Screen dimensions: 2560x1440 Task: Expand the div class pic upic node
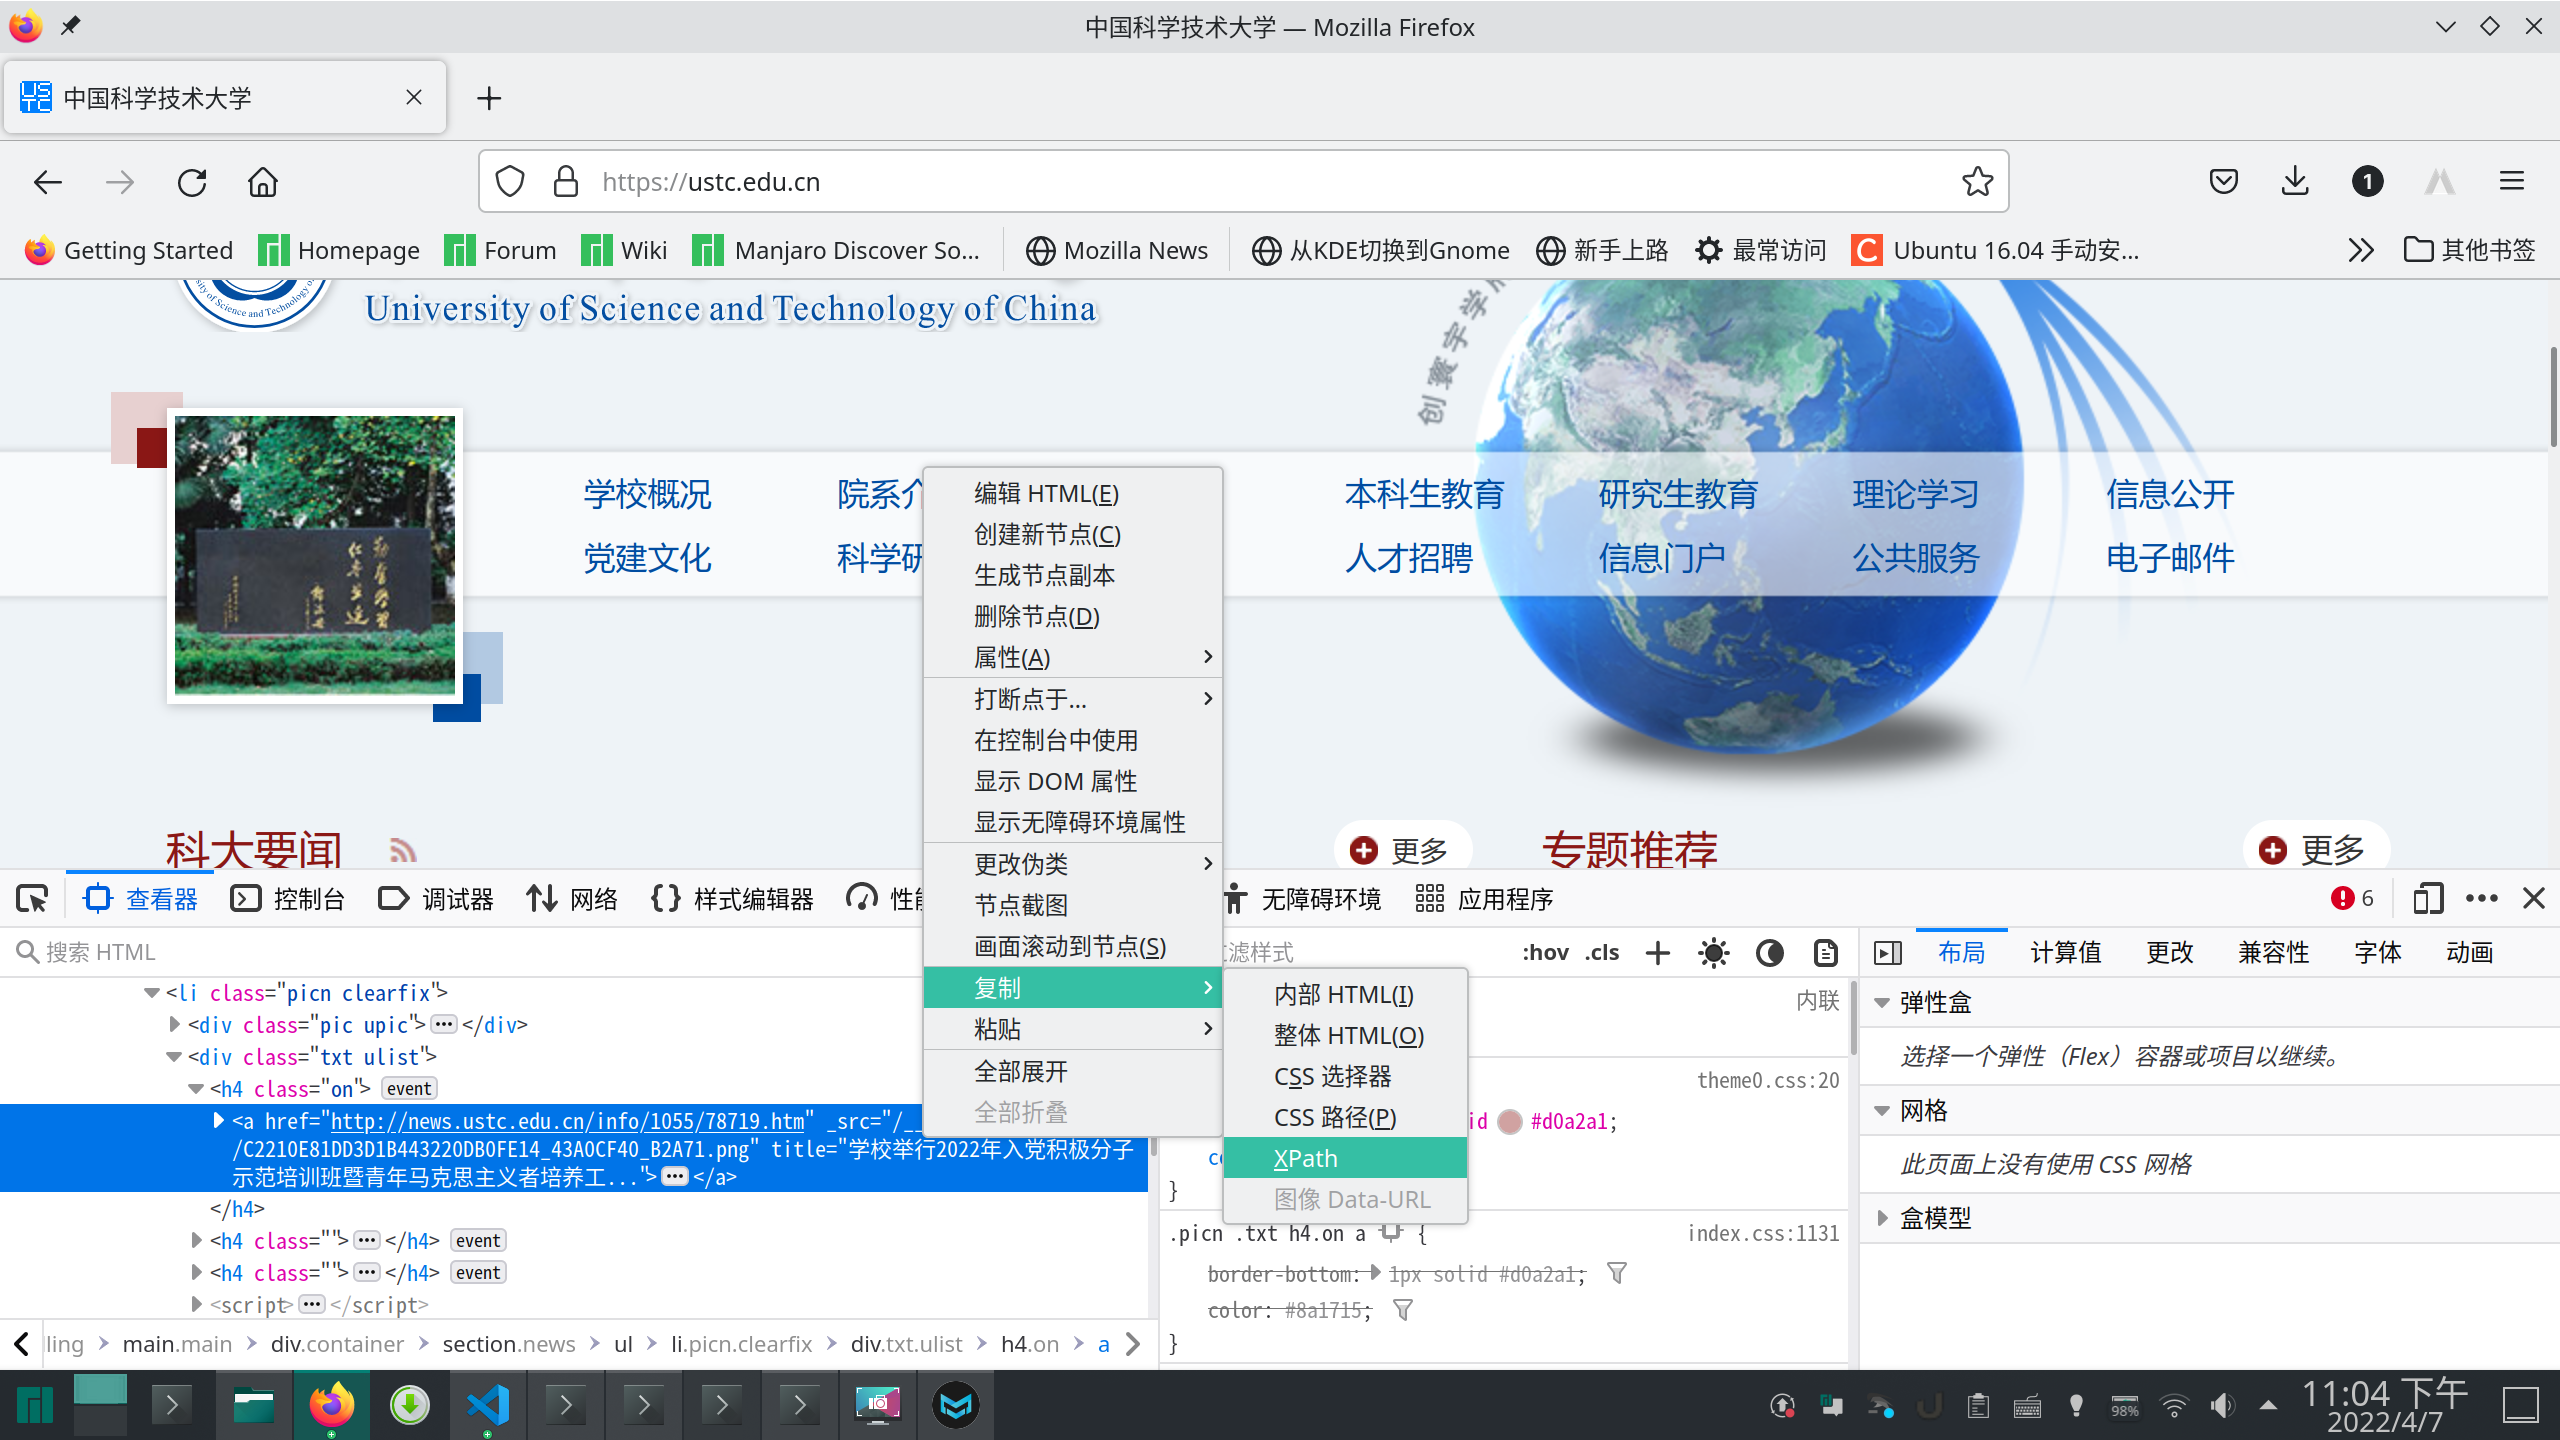click(175, 1024)
